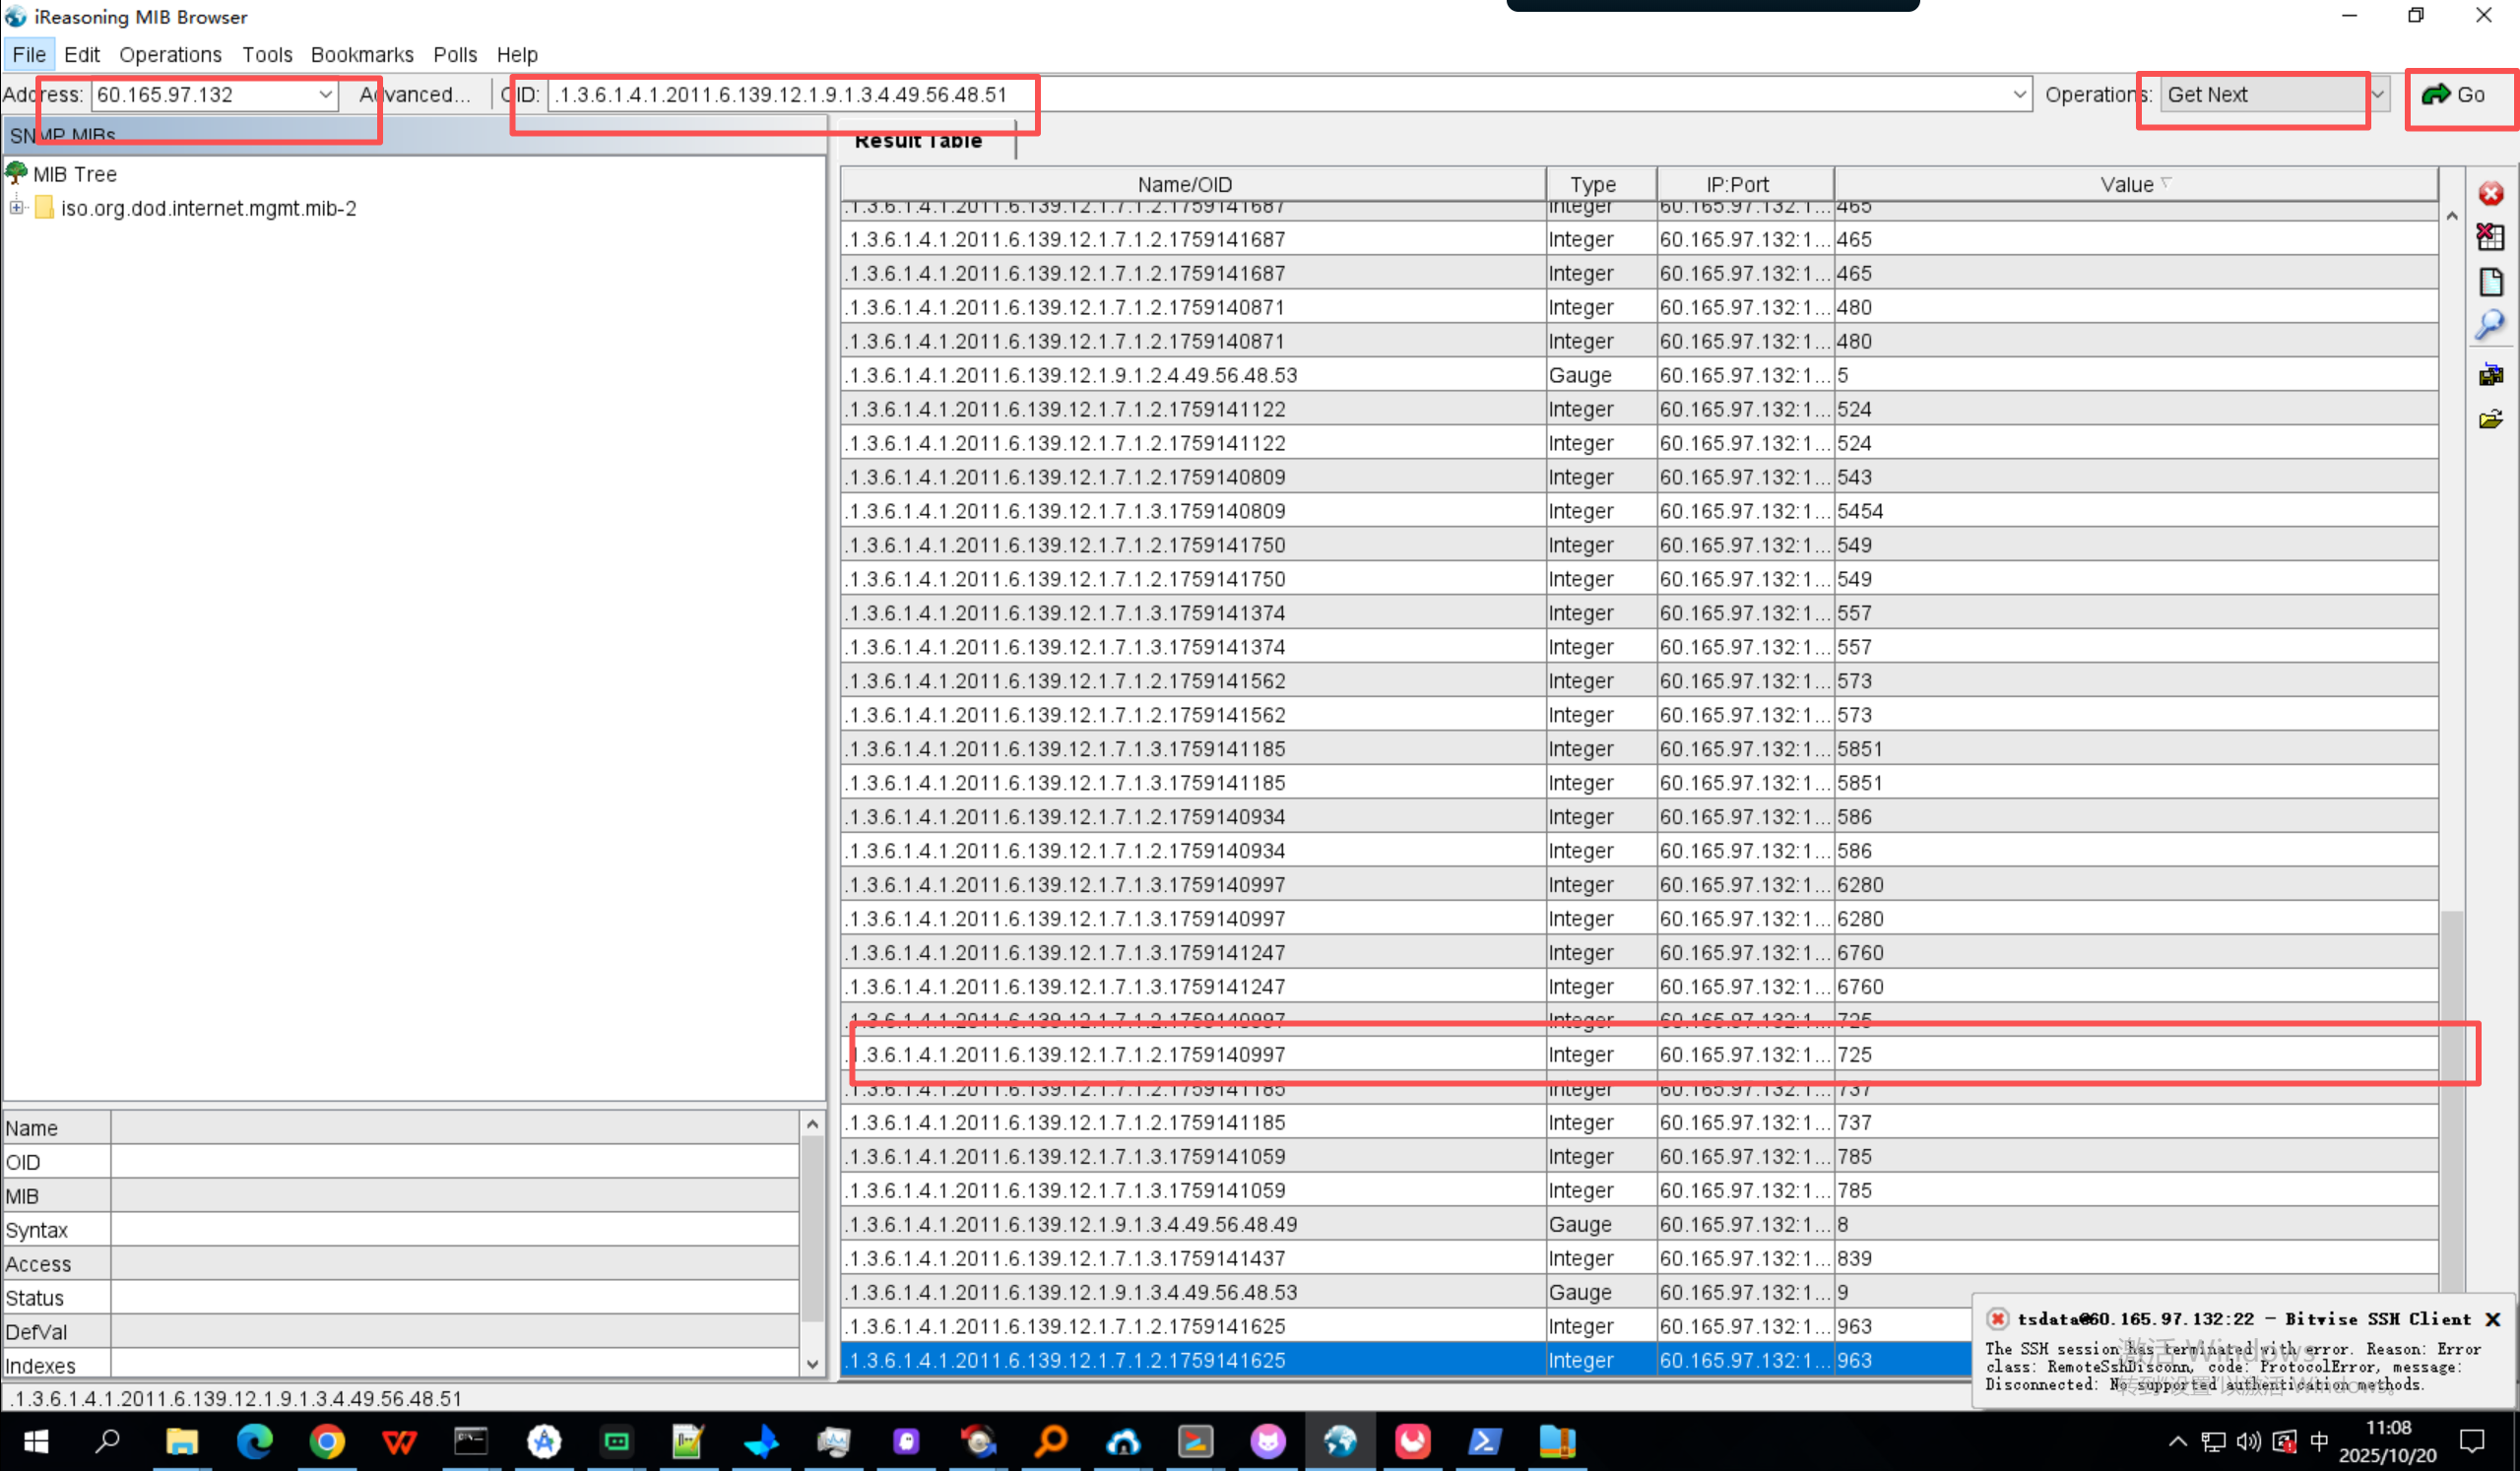The image size is (2520, 1471).
Task: Expand the iso.org.dod.internet.mgmt.mib-2 tree node
Action: [17, 208]
